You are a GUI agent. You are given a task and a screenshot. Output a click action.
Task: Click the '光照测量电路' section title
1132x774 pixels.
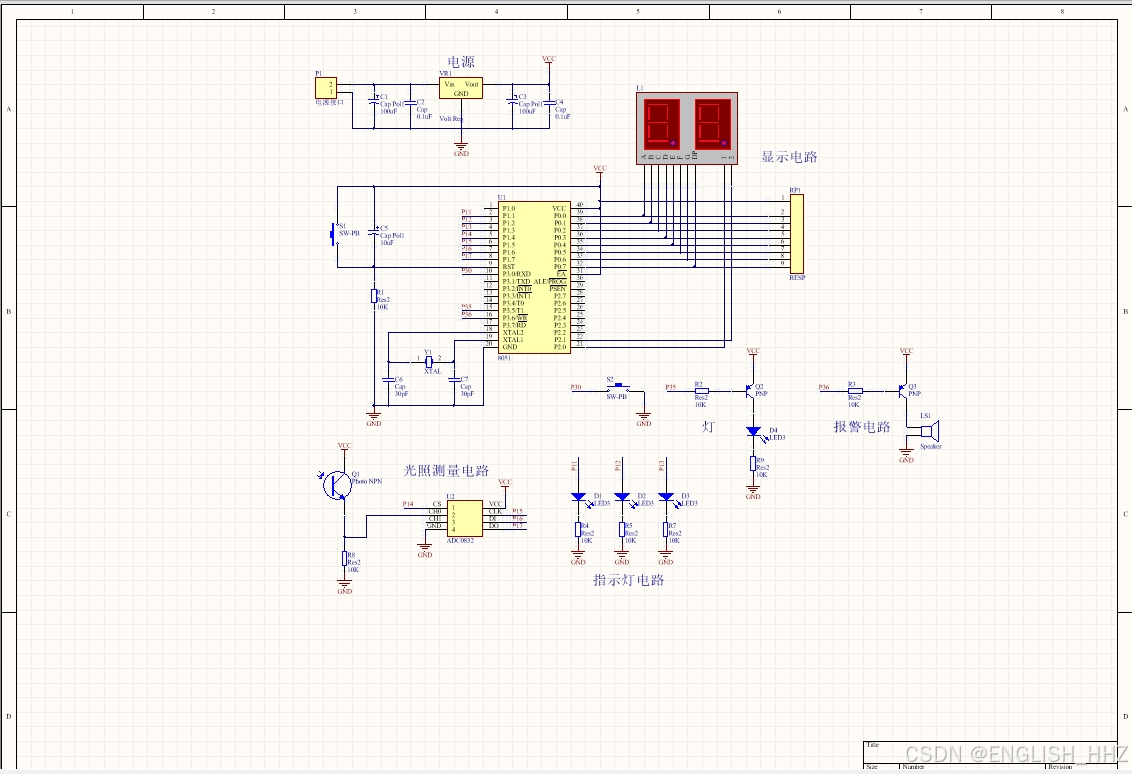click(x=446, y=471)
